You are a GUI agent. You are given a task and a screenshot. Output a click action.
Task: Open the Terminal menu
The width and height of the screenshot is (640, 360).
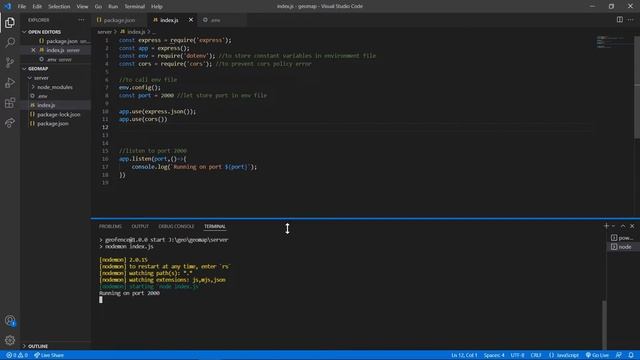point(135,7)
